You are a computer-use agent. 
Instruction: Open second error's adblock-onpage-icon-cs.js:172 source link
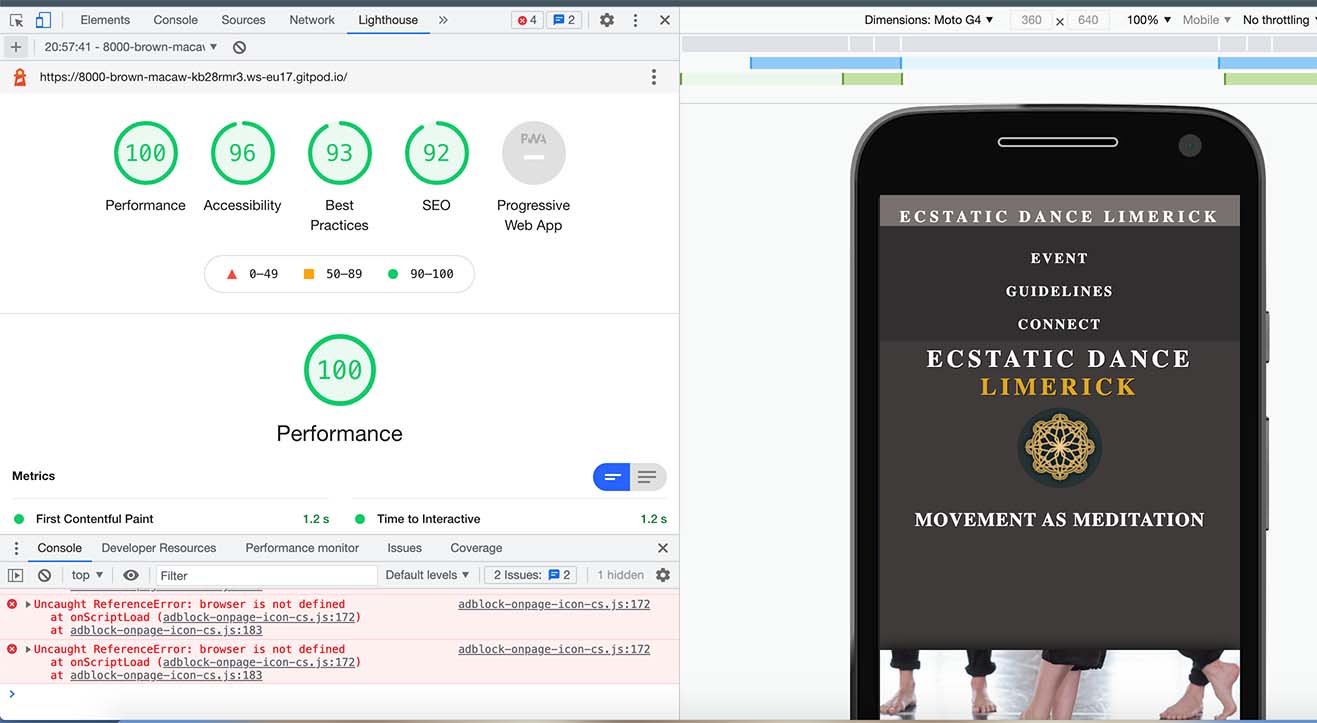click(x=554, y=649)
